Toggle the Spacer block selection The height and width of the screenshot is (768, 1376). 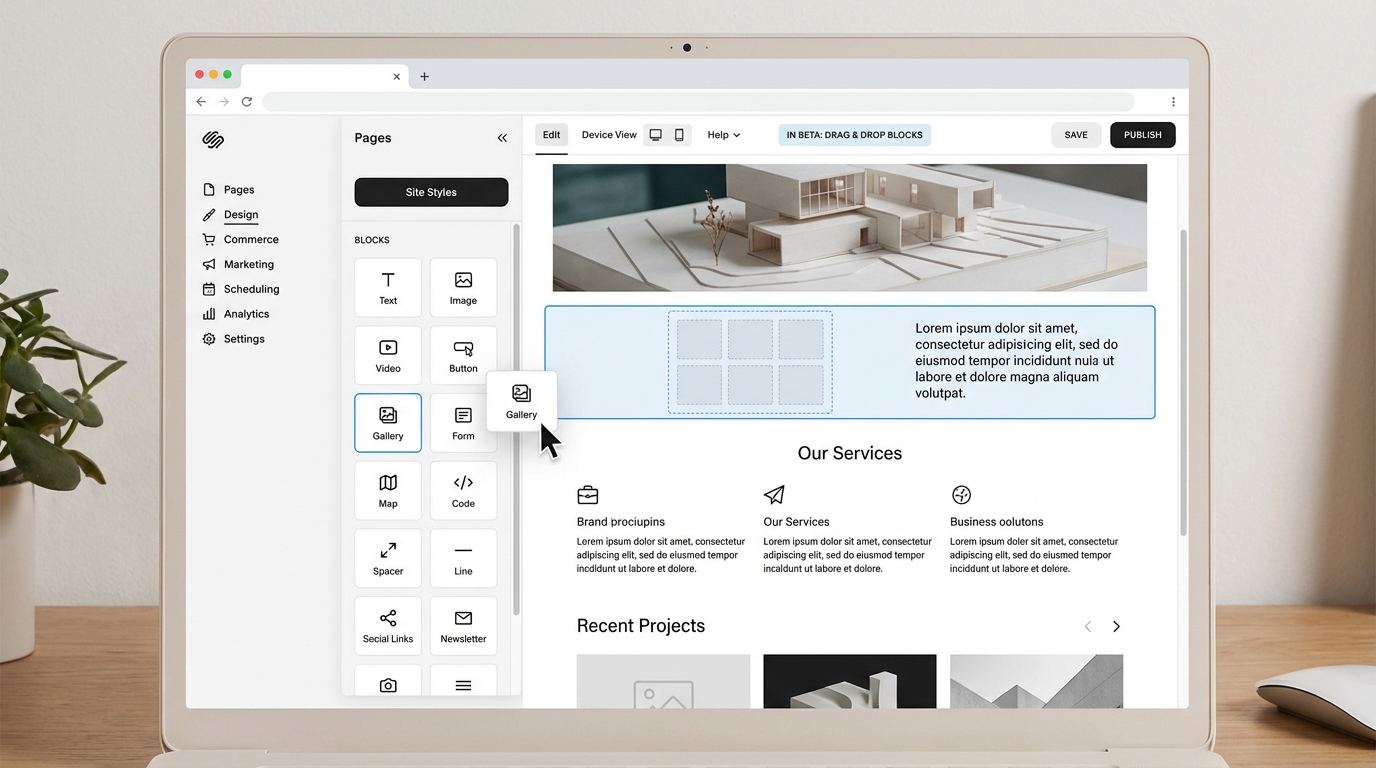click(x=387, y=558)
